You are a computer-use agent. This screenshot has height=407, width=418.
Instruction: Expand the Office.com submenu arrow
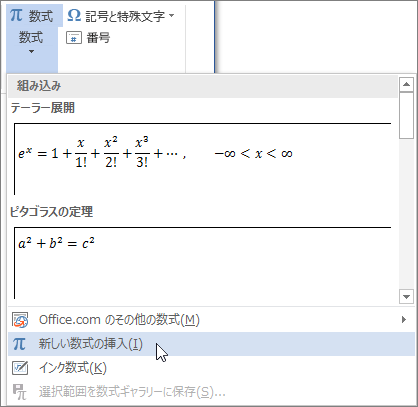pos(404,320)
